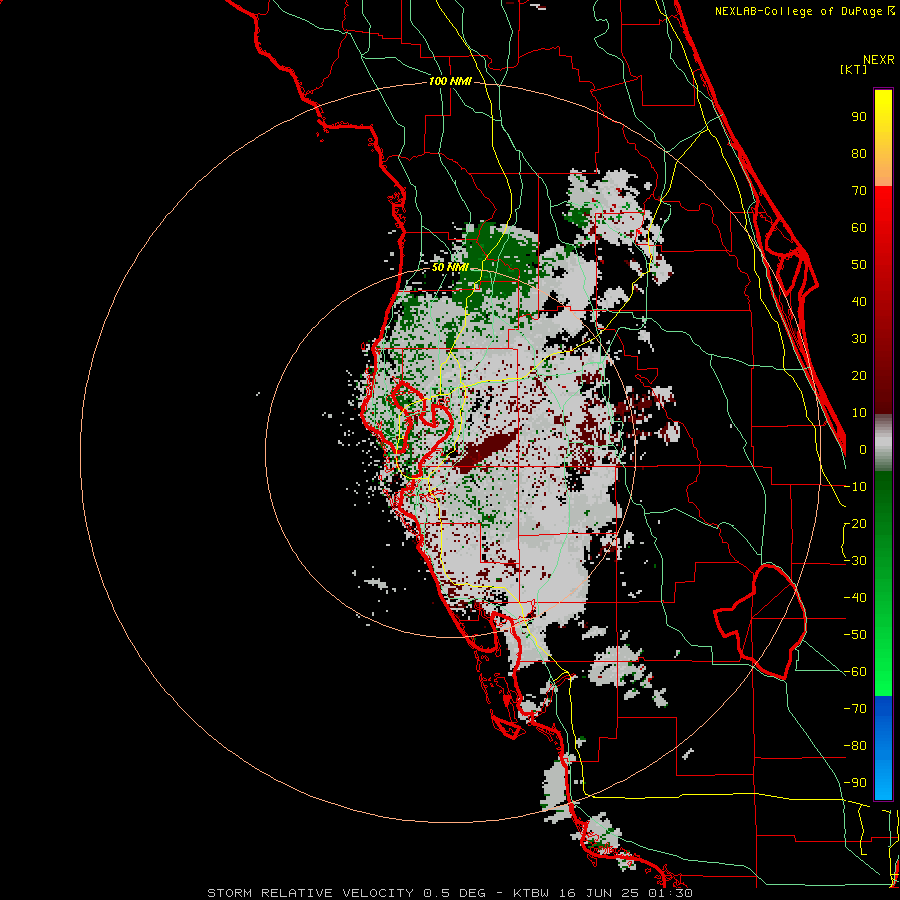Select the 60 value on the velocity scale
The width and height of the screenshot is (900, 900).
(859, 228)
